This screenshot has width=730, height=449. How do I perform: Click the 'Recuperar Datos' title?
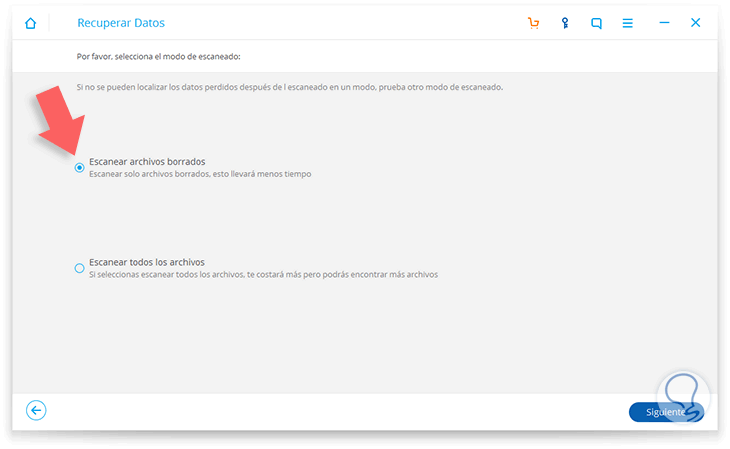121,23
